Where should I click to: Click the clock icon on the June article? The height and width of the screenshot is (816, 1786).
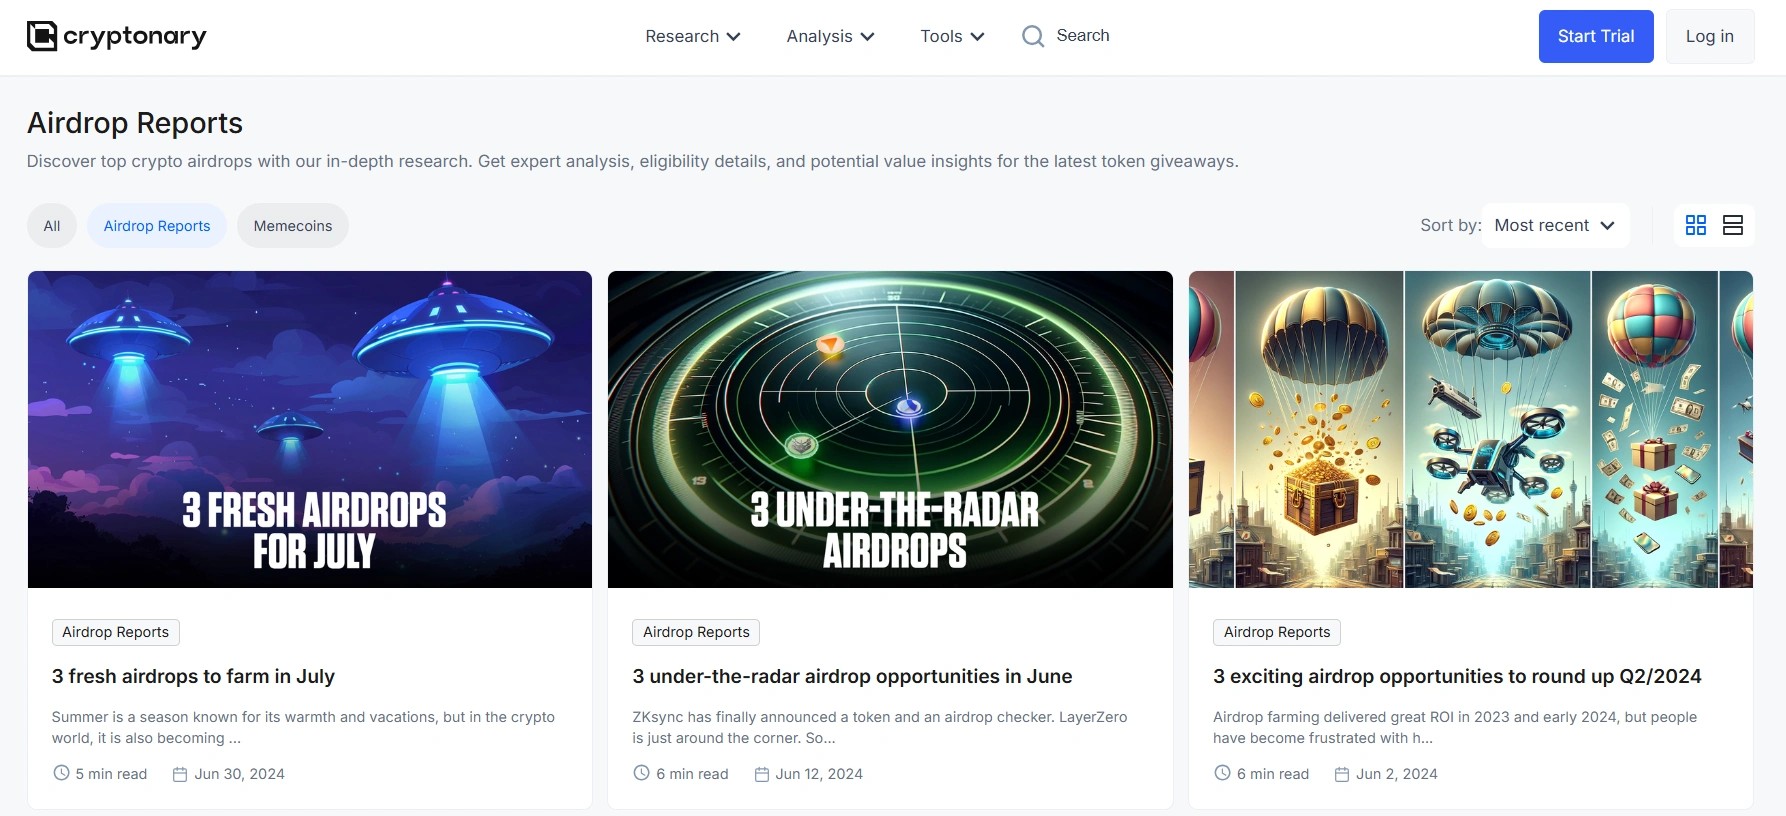[642, 773]
